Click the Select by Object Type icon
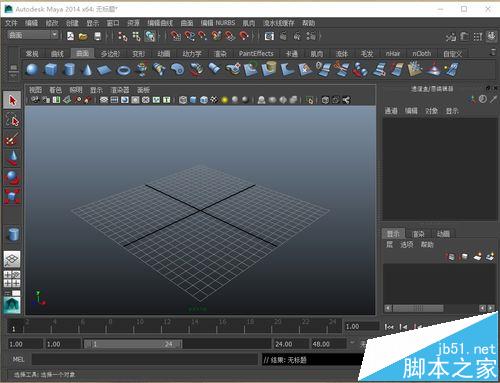The height and width of the screenshot is (383, 500). click(x=136, y=36)
